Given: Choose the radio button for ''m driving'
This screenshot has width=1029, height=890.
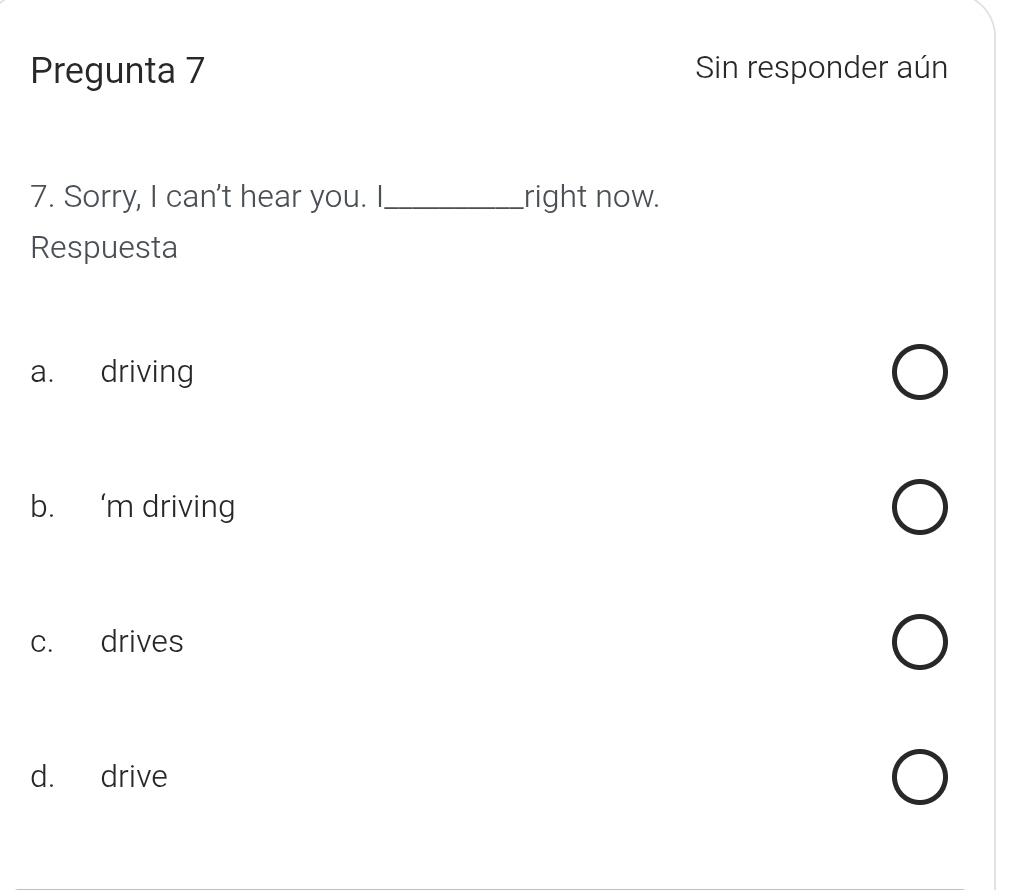Looking at the screenshot, I should (919, 508).
